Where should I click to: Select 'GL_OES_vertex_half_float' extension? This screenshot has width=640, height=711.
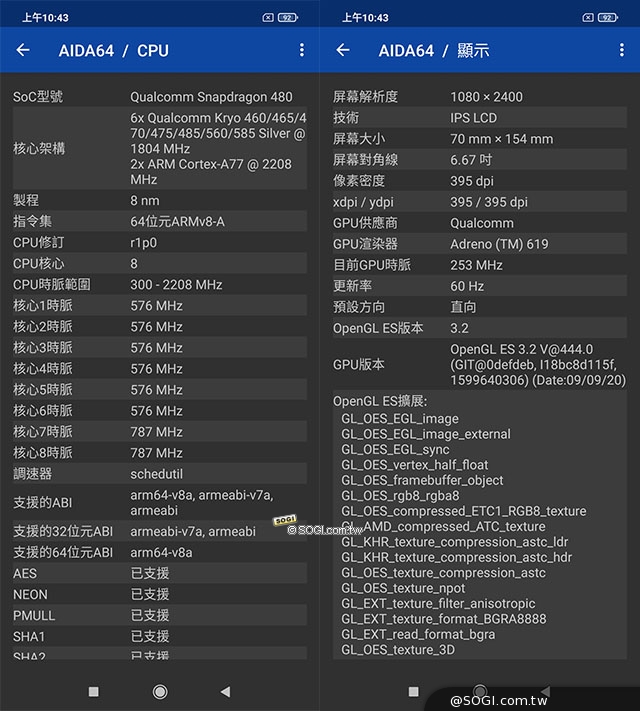pos(415,465)
